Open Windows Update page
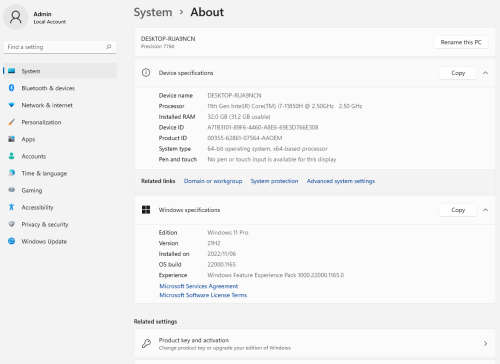 tap(60, 241)
